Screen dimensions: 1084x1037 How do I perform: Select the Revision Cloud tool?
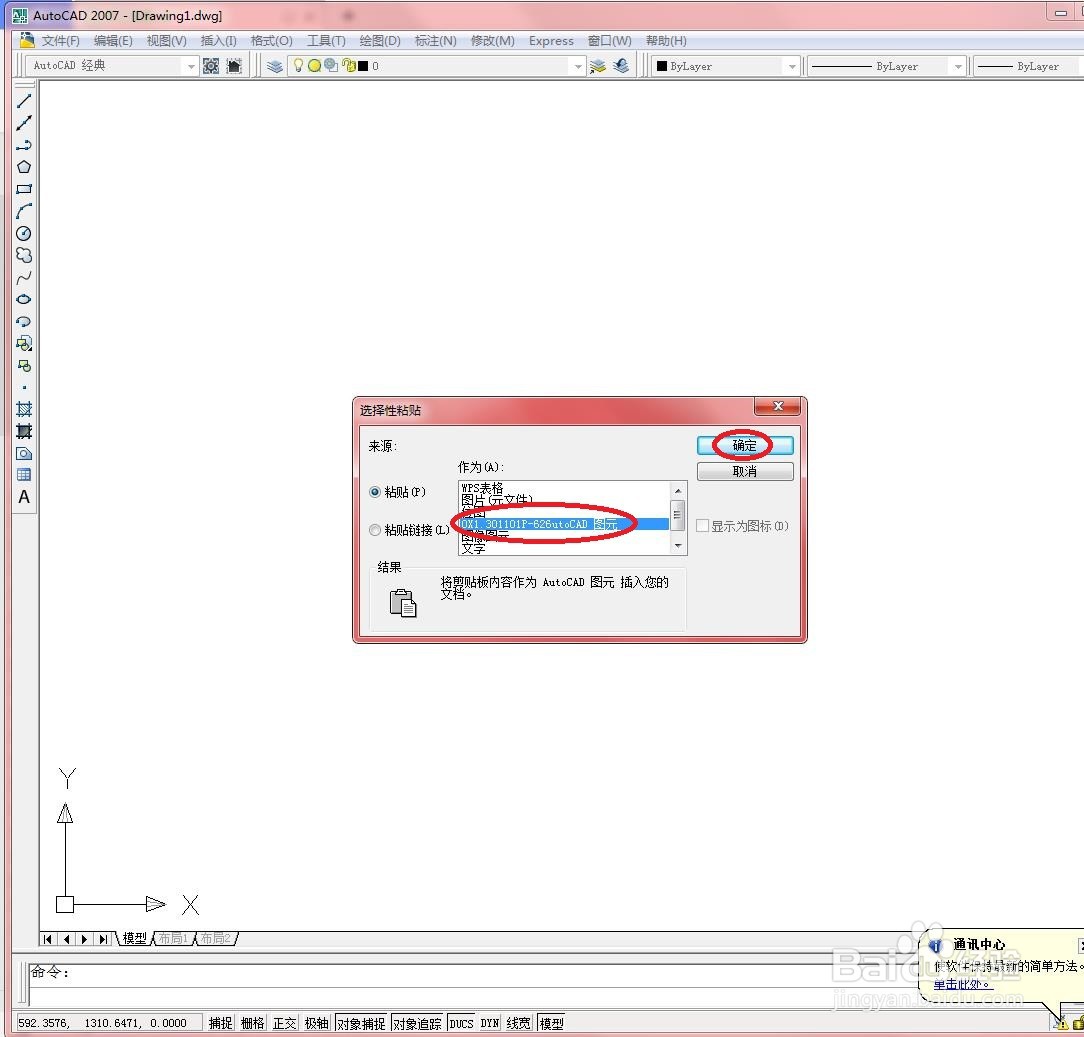pos(24,256)
